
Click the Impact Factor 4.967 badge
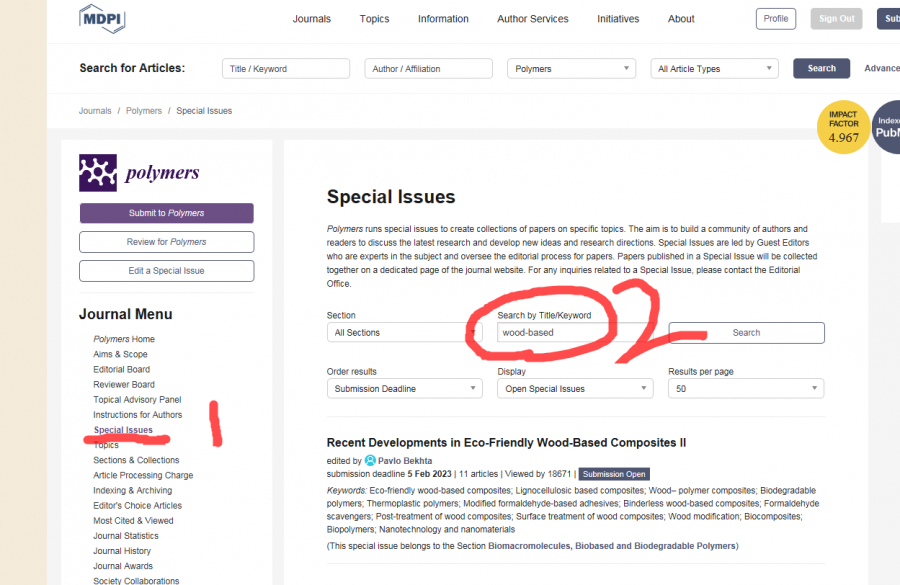pos(843,128)
